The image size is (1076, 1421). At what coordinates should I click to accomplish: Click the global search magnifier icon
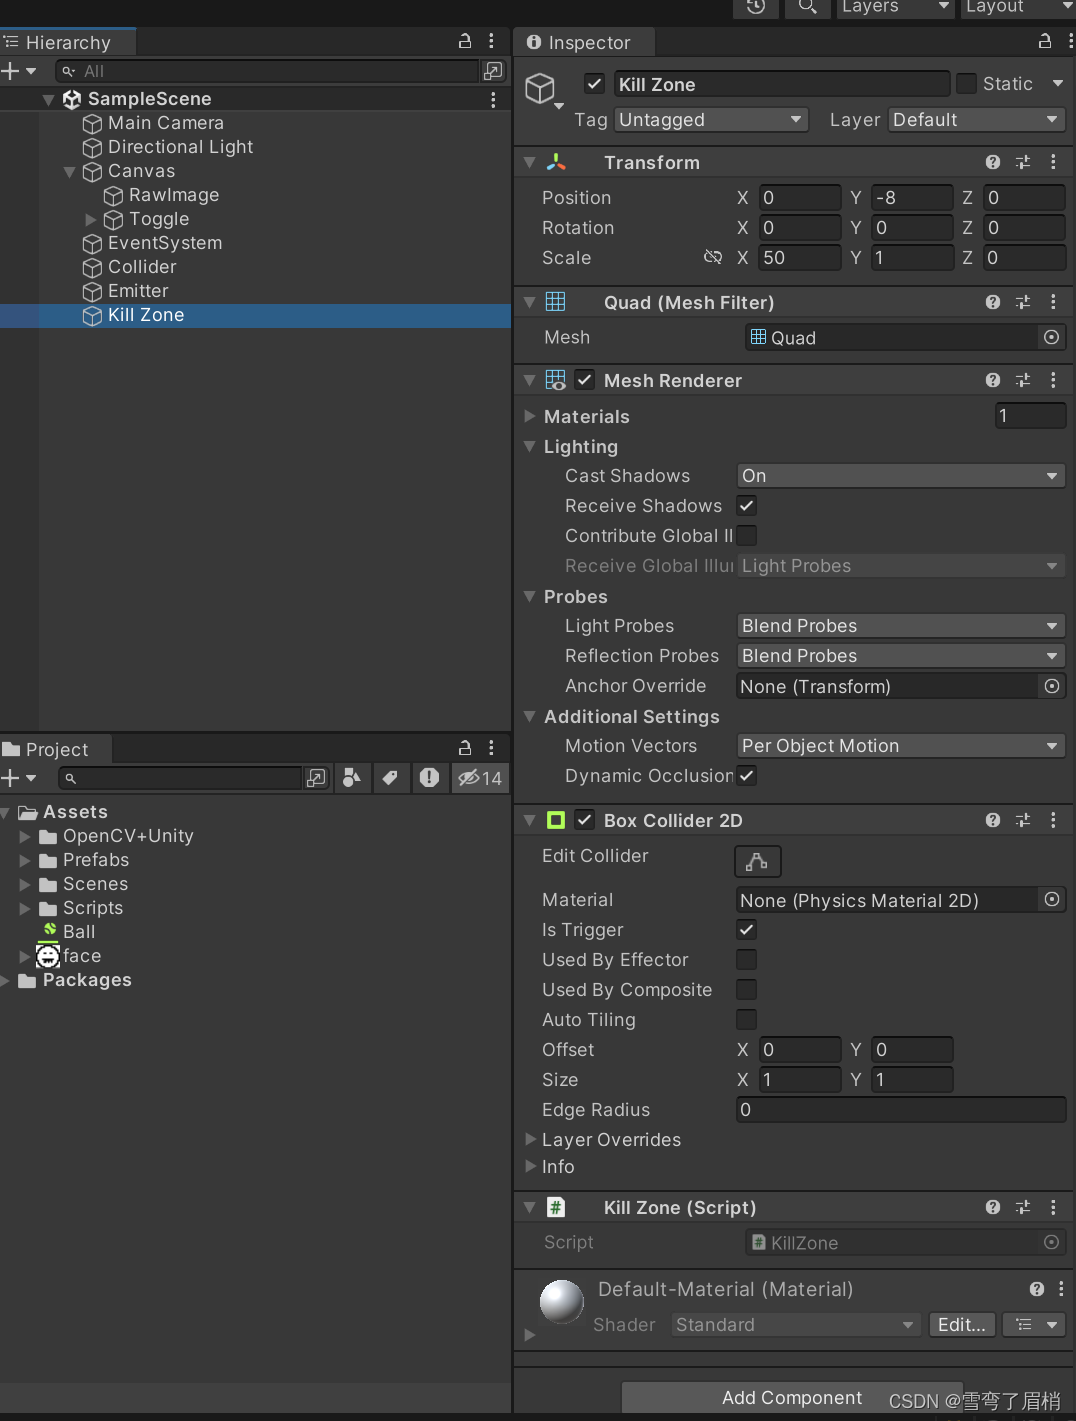[x=807, y=7]
